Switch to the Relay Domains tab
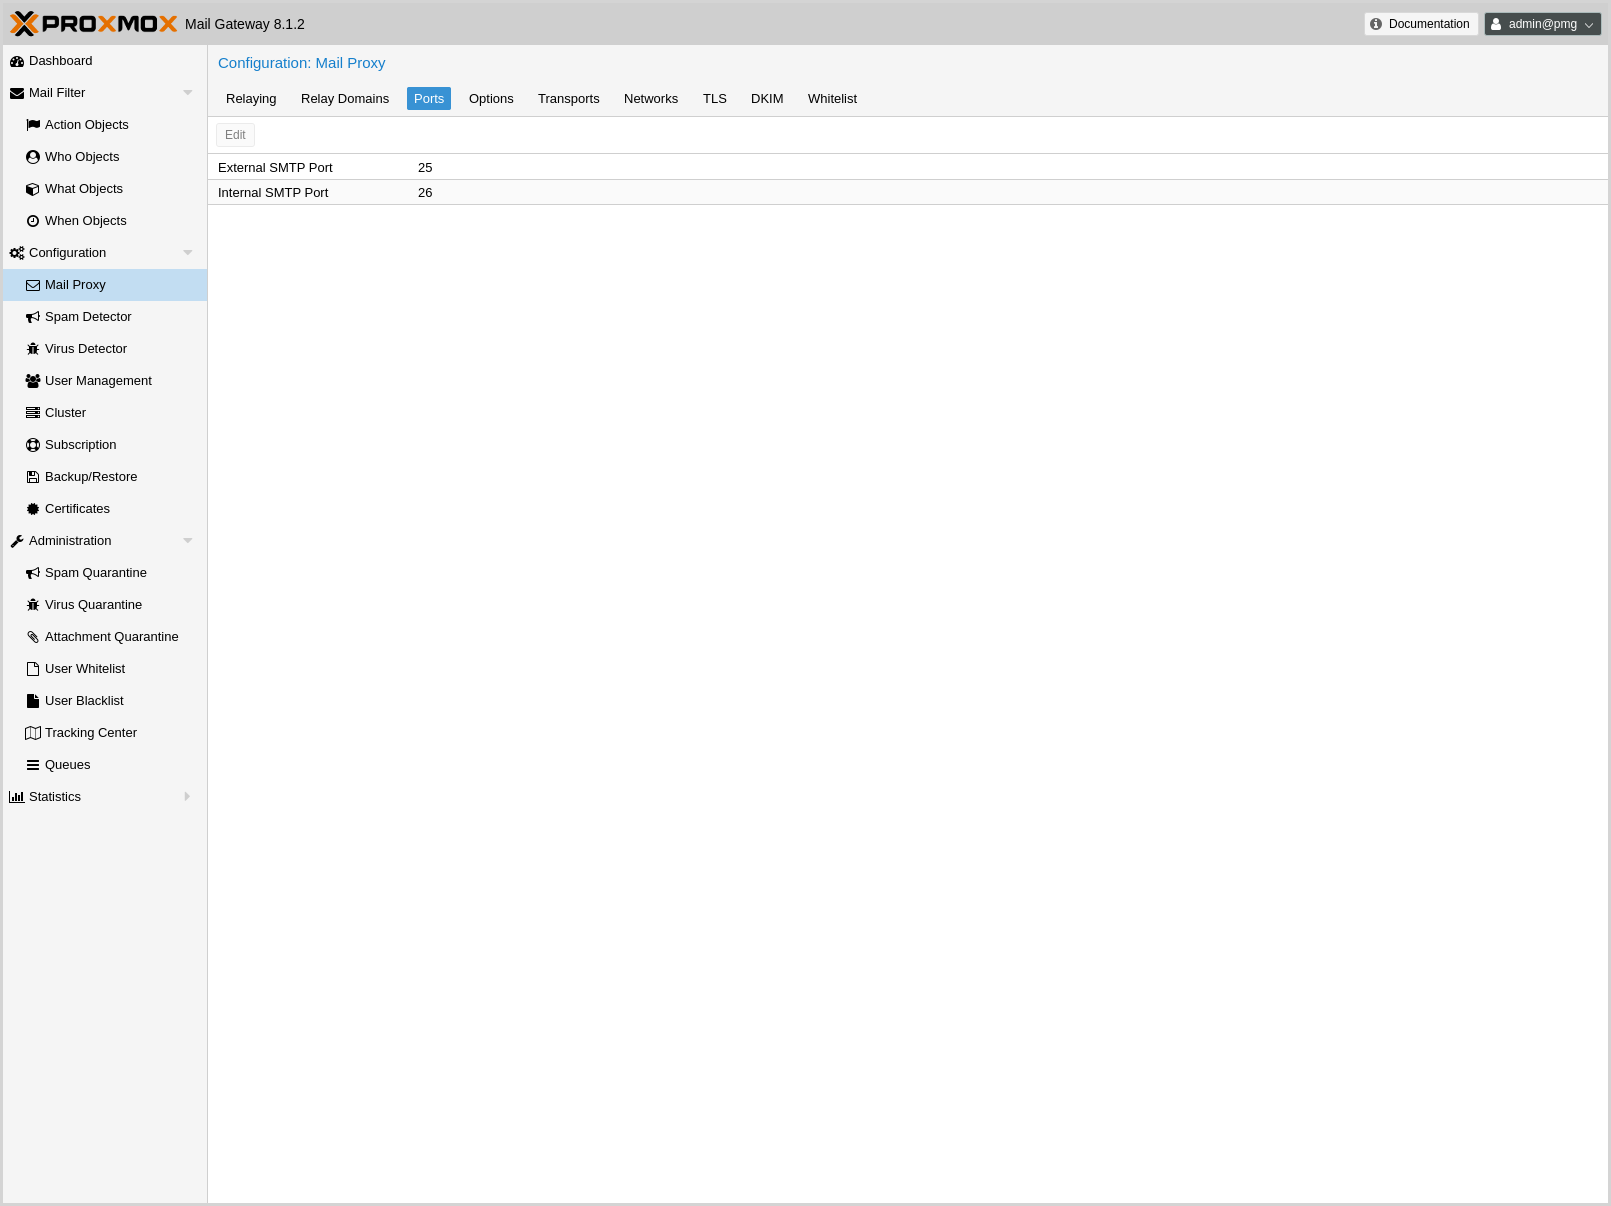Viewport: 1611px width, 1206px height. coord(345,99)
